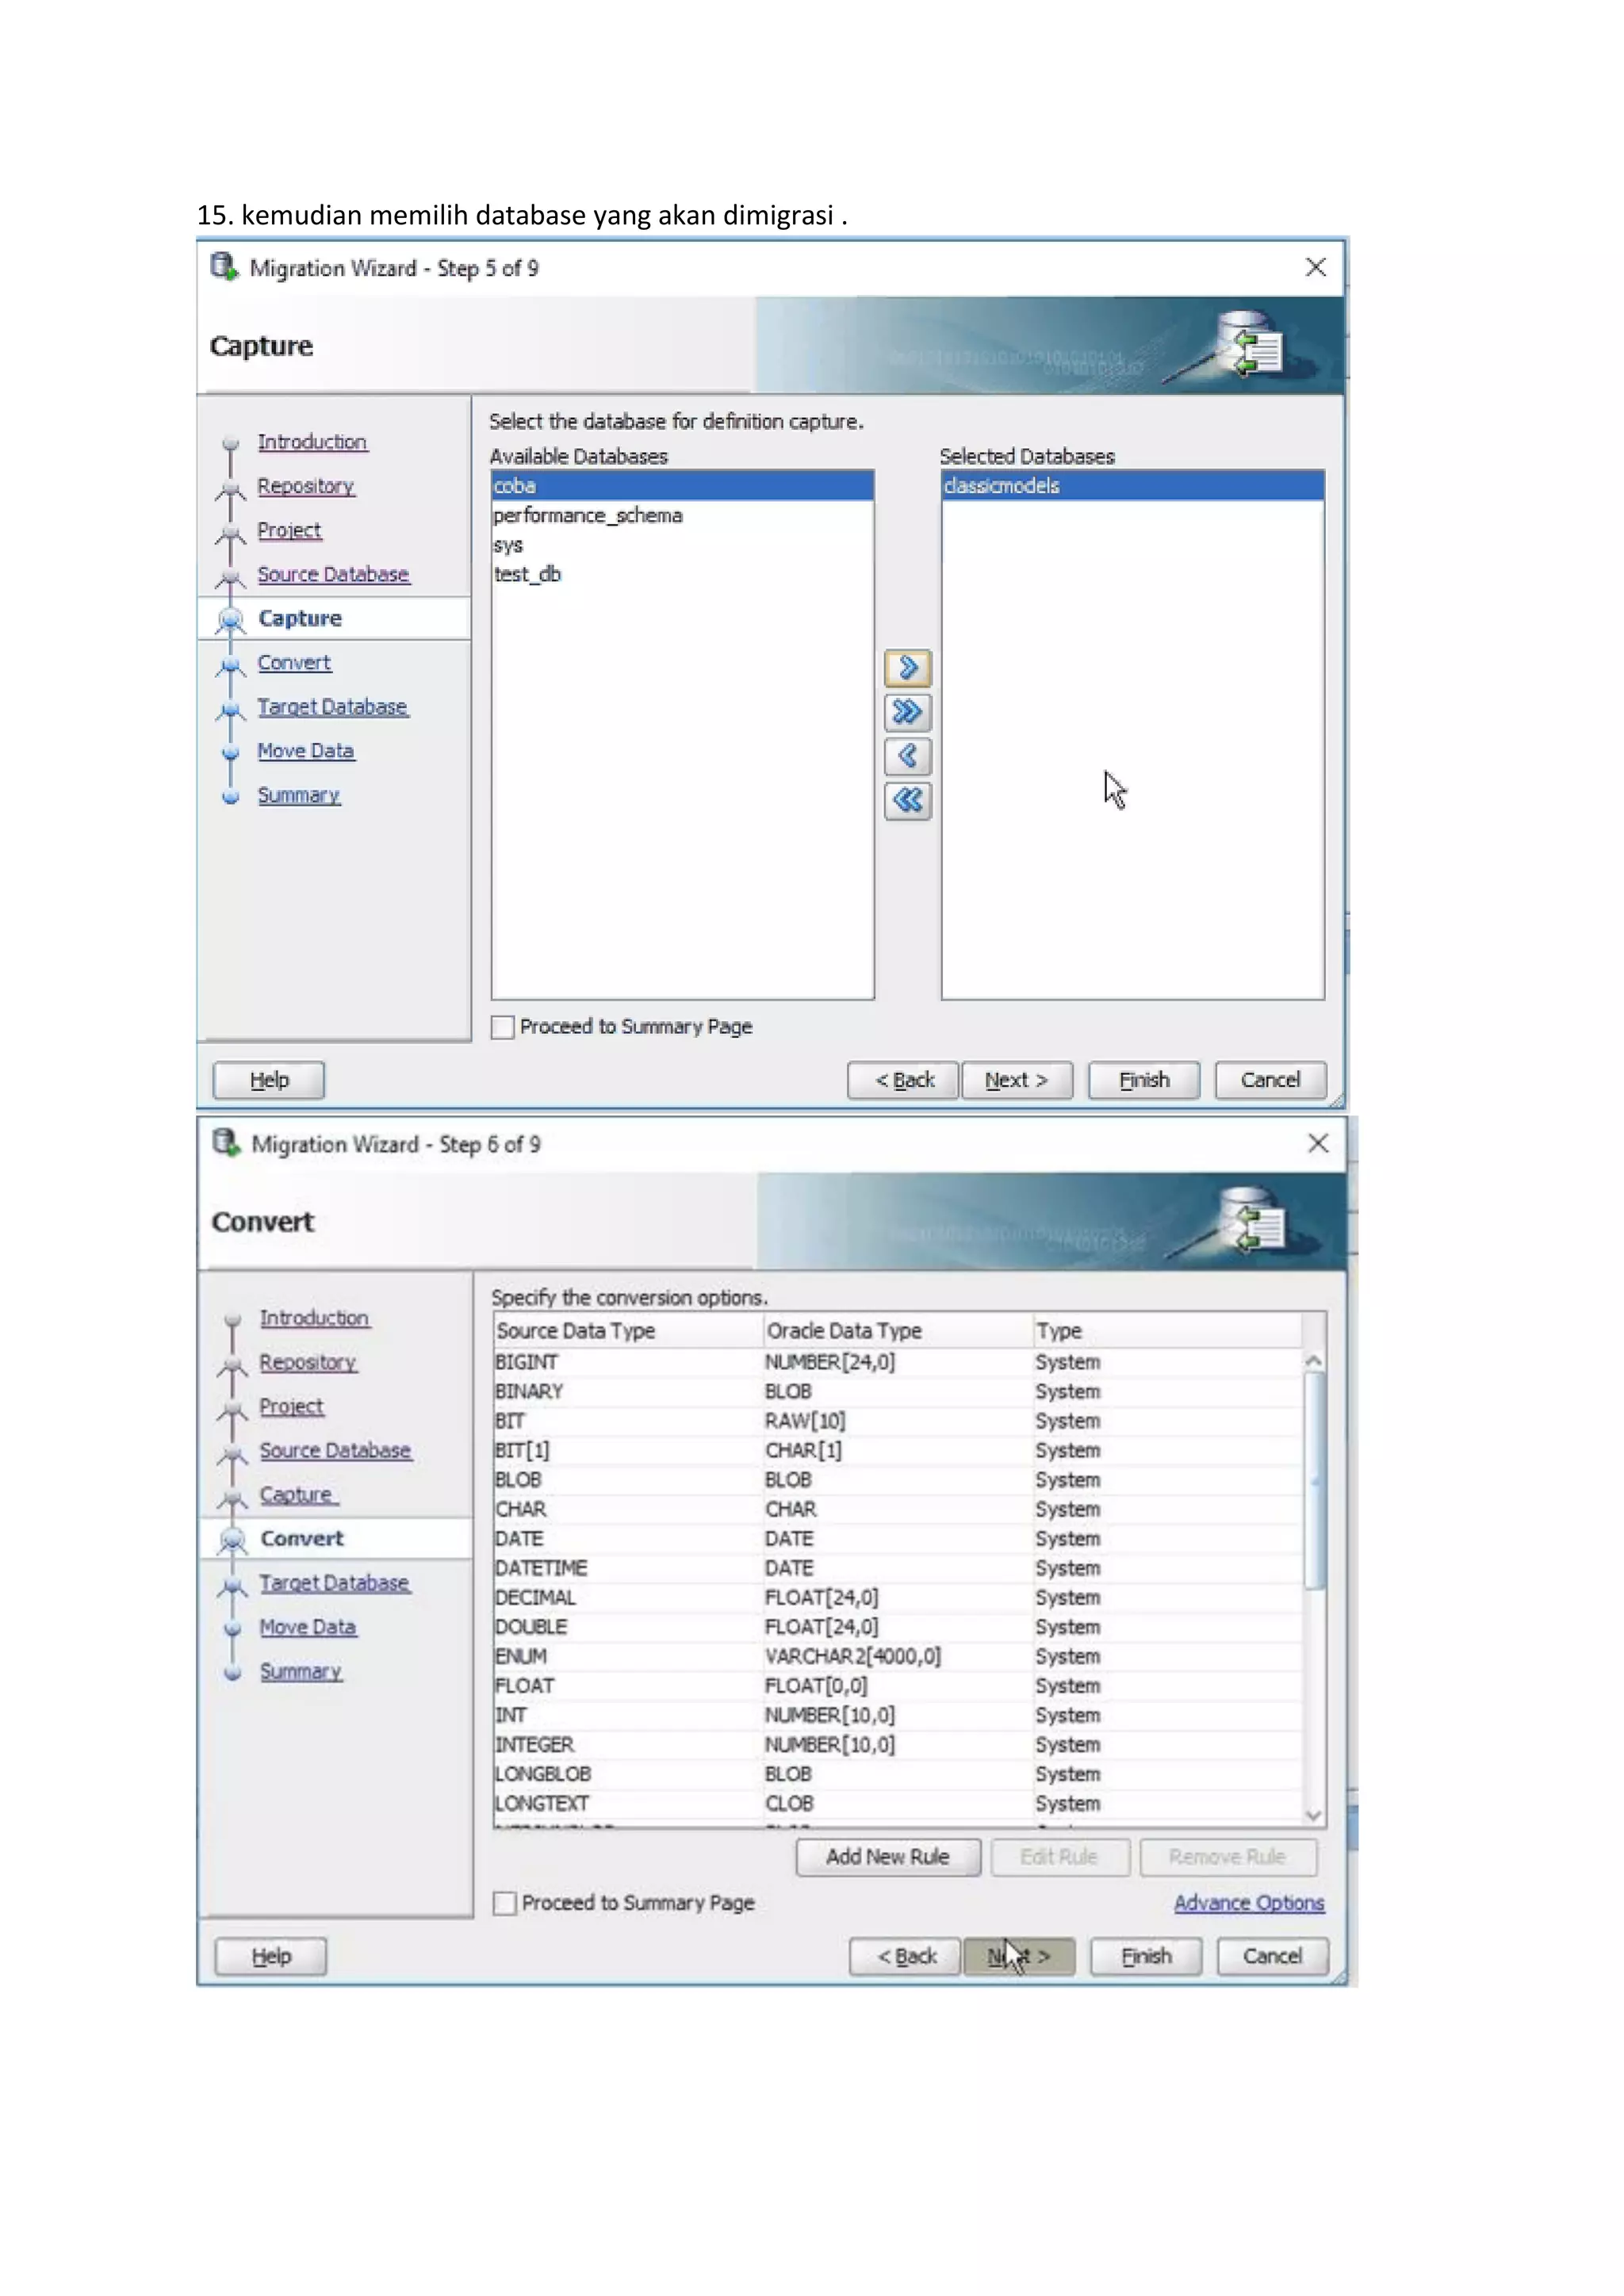1624x2296 pixels.
Task: Close the Step 6 of 9 window
Action: click(1317, 1143)
